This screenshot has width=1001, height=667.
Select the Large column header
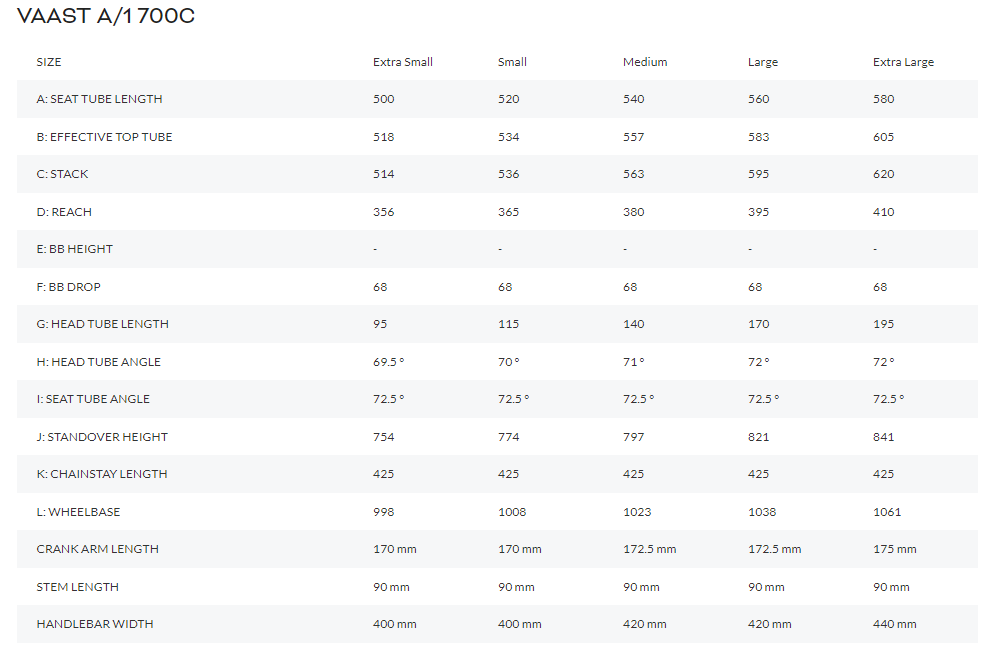[762, 62]
